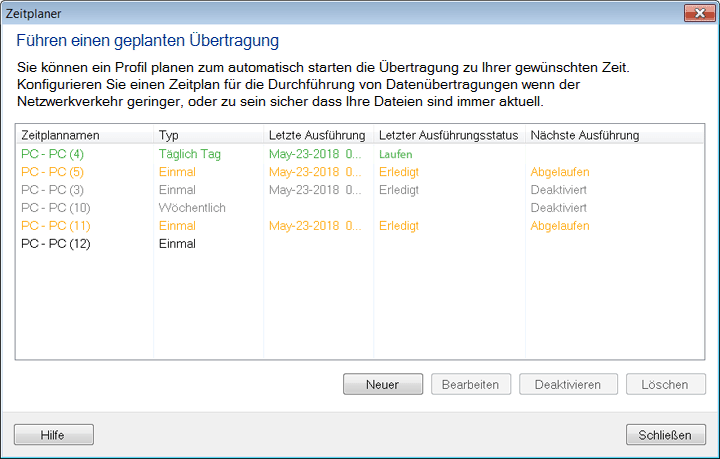Choose the PC - PC (10) weekly schedule
The image size is (720, 459).
[x=56, y=208]
